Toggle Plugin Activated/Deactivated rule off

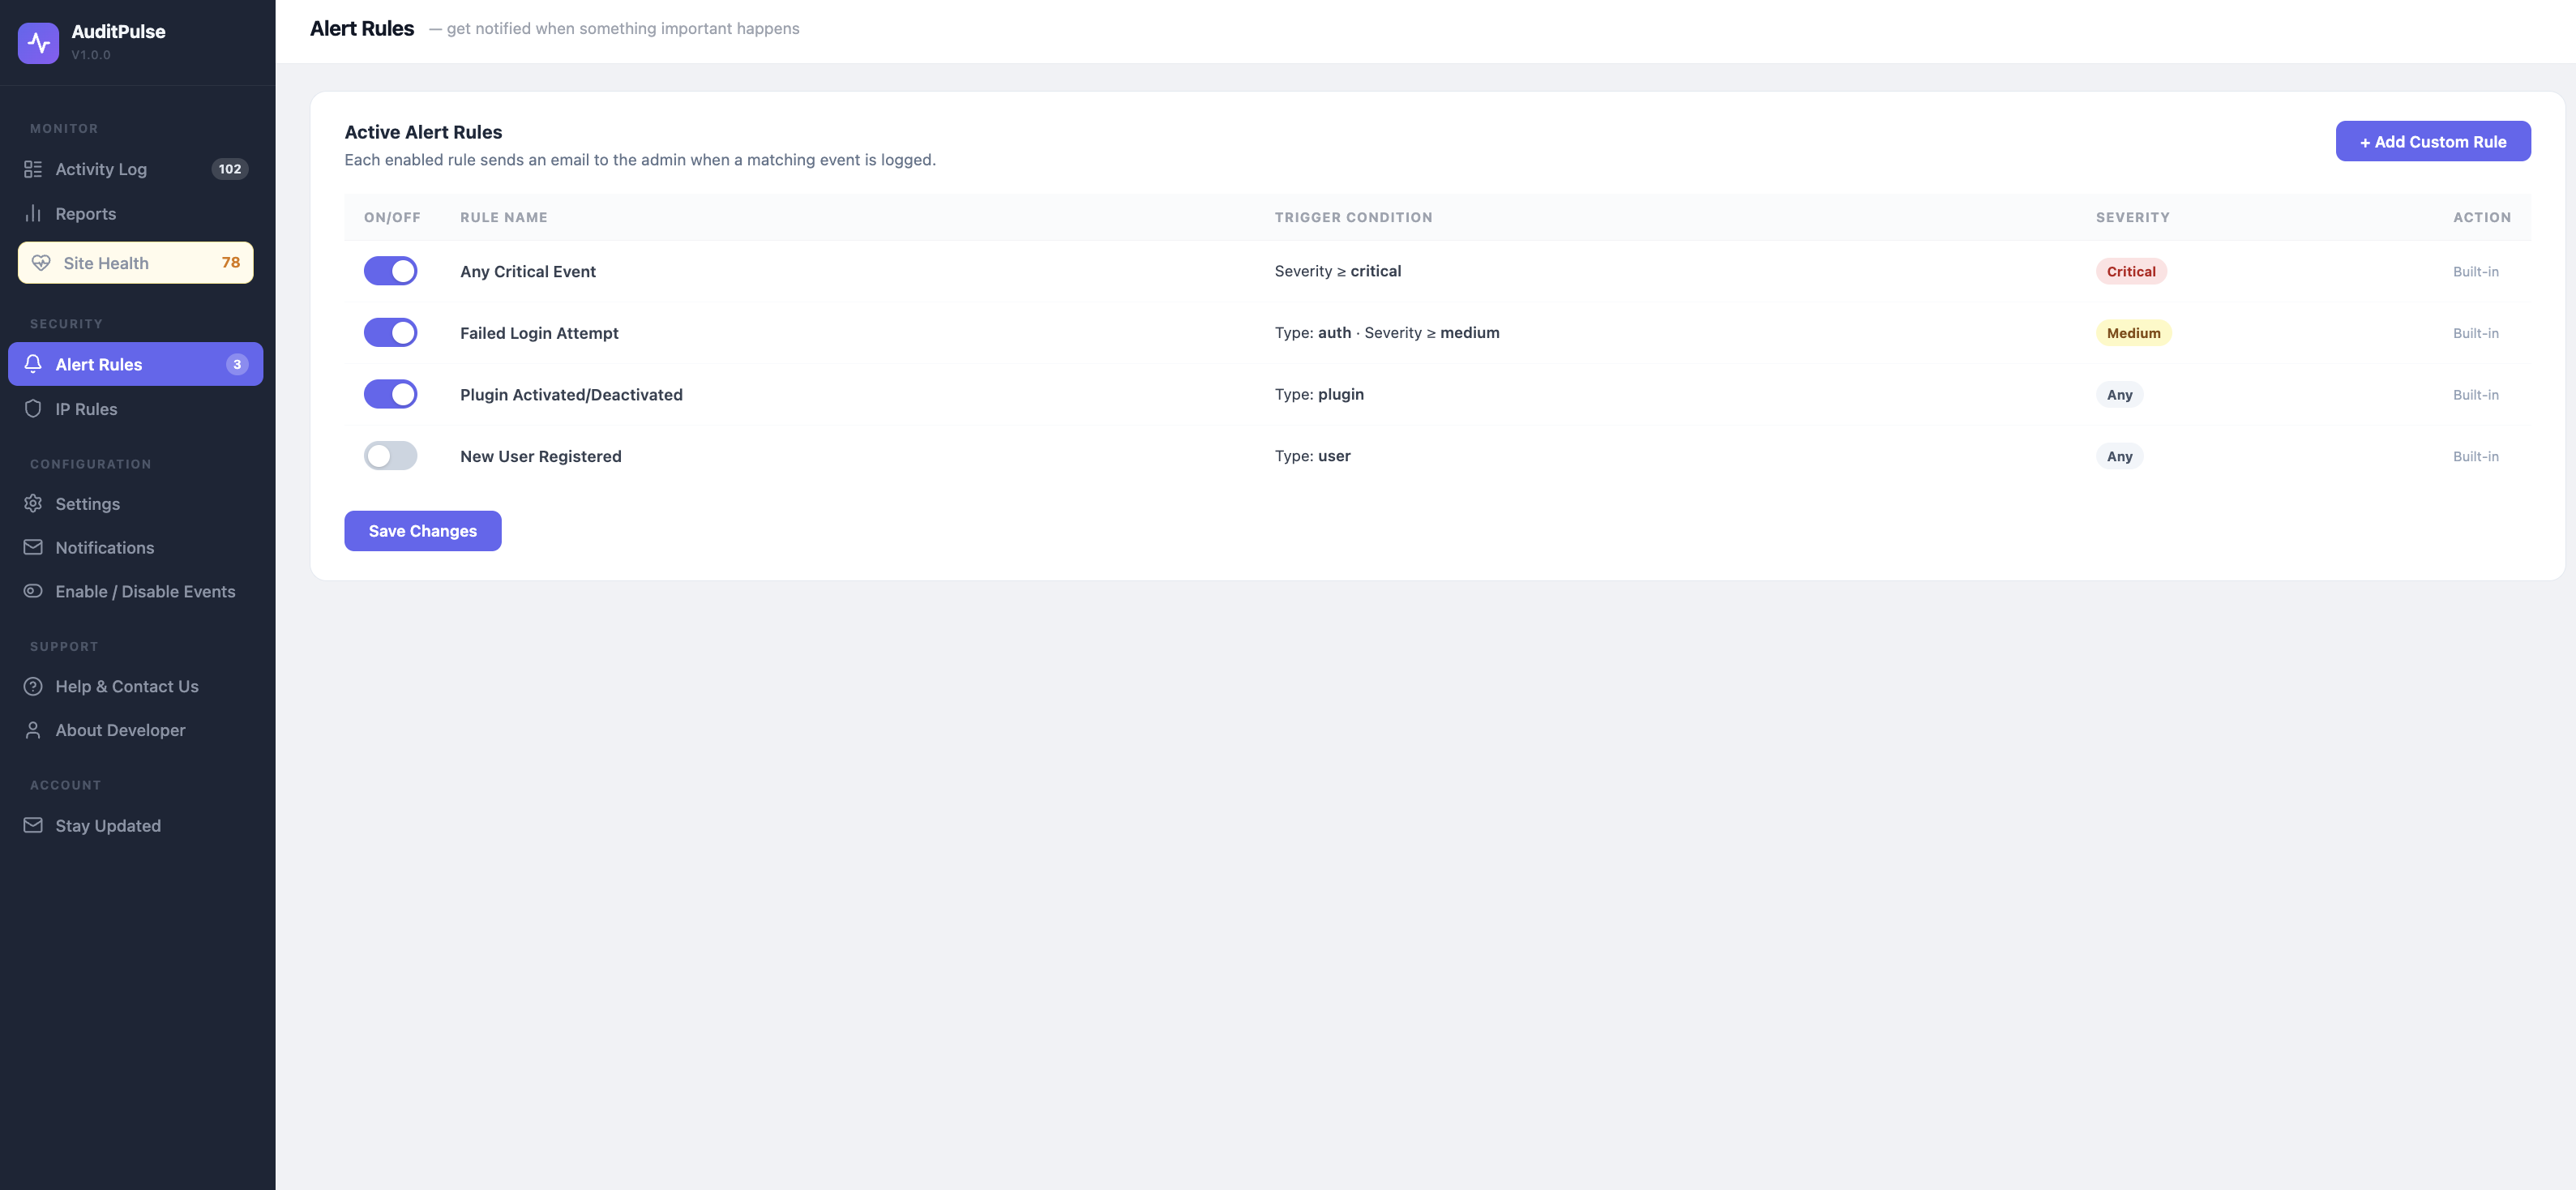(x=390, y=394)
